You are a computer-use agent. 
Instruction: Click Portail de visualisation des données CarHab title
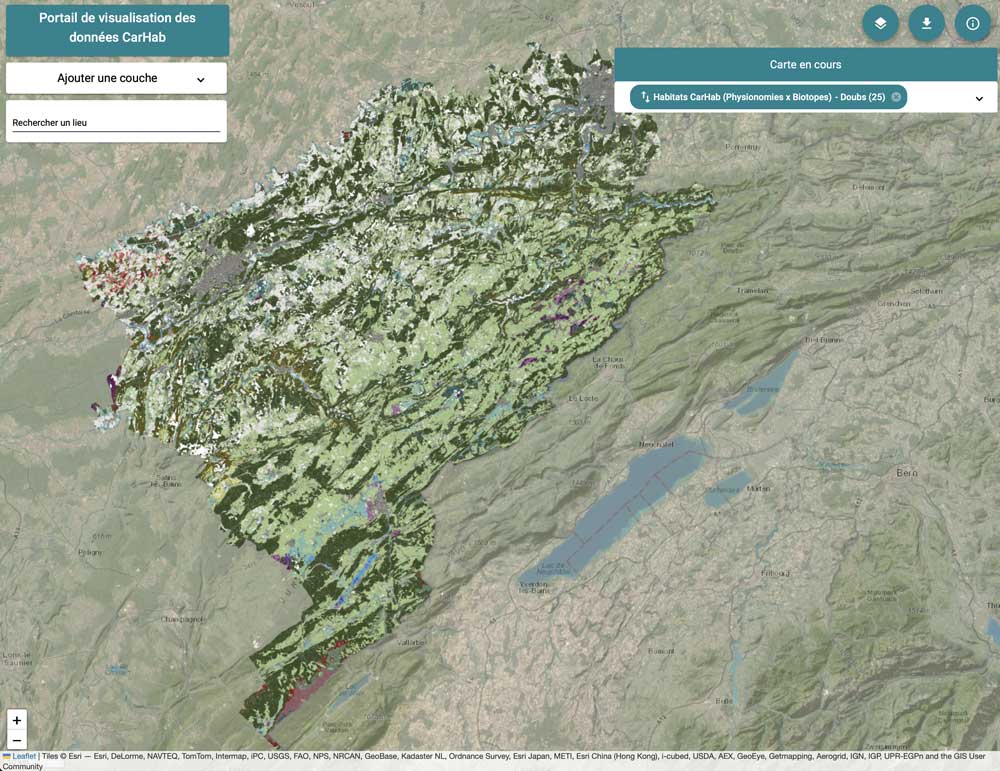tap(117, 28)
